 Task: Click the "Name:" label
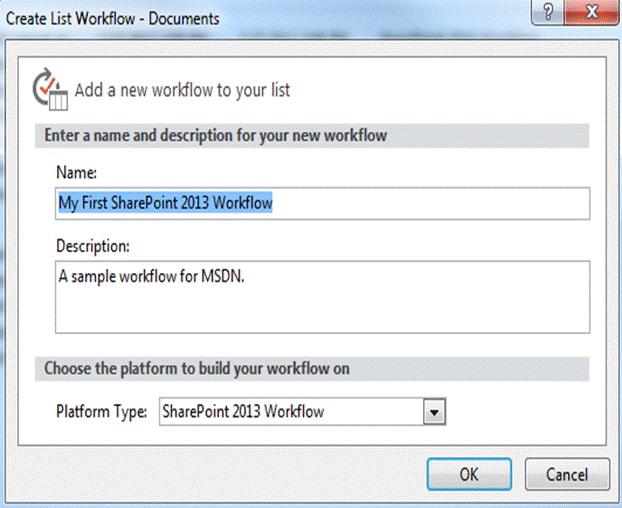[77, 173]
